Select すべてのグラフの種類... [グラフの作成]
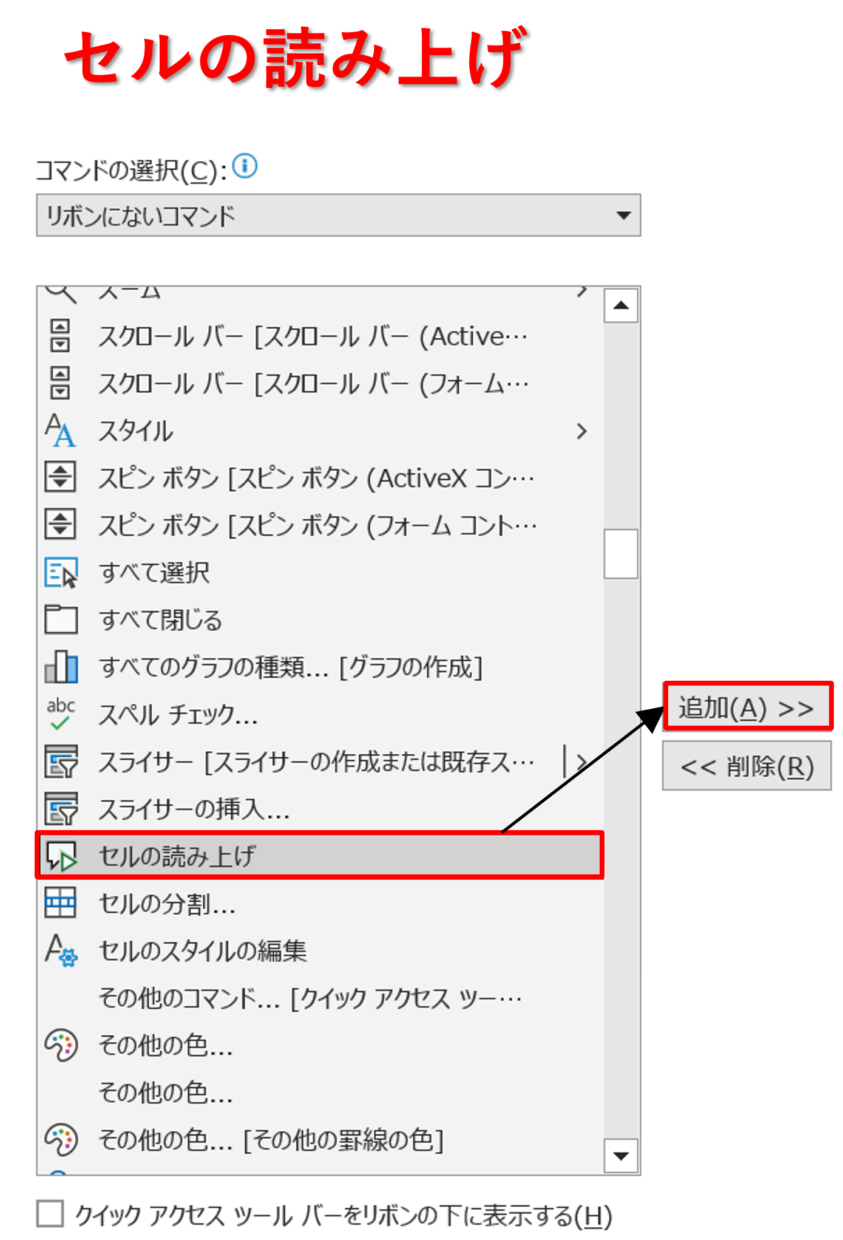The image size is (843, 1240). 290,667
